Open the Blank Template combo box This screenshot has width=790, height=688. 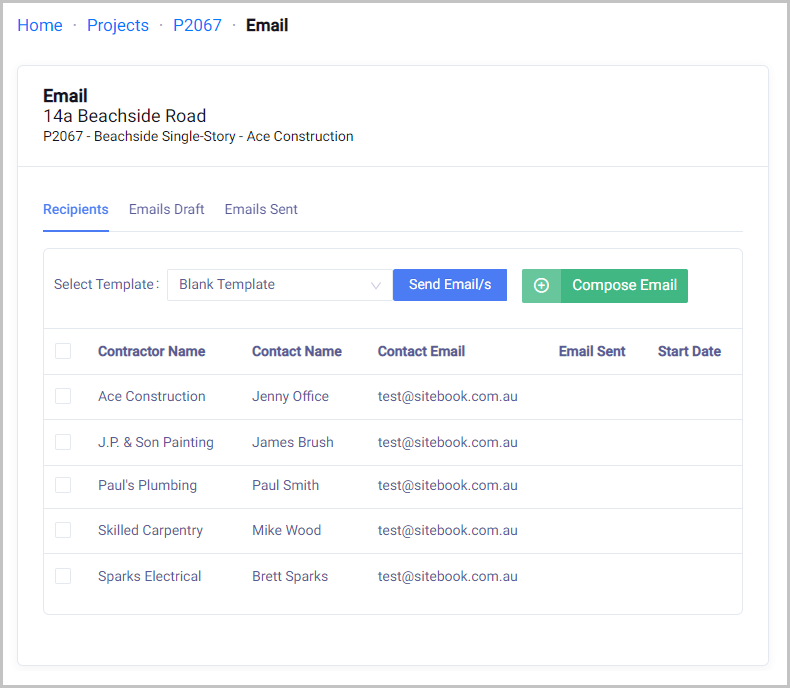click(x=270, y=285)
